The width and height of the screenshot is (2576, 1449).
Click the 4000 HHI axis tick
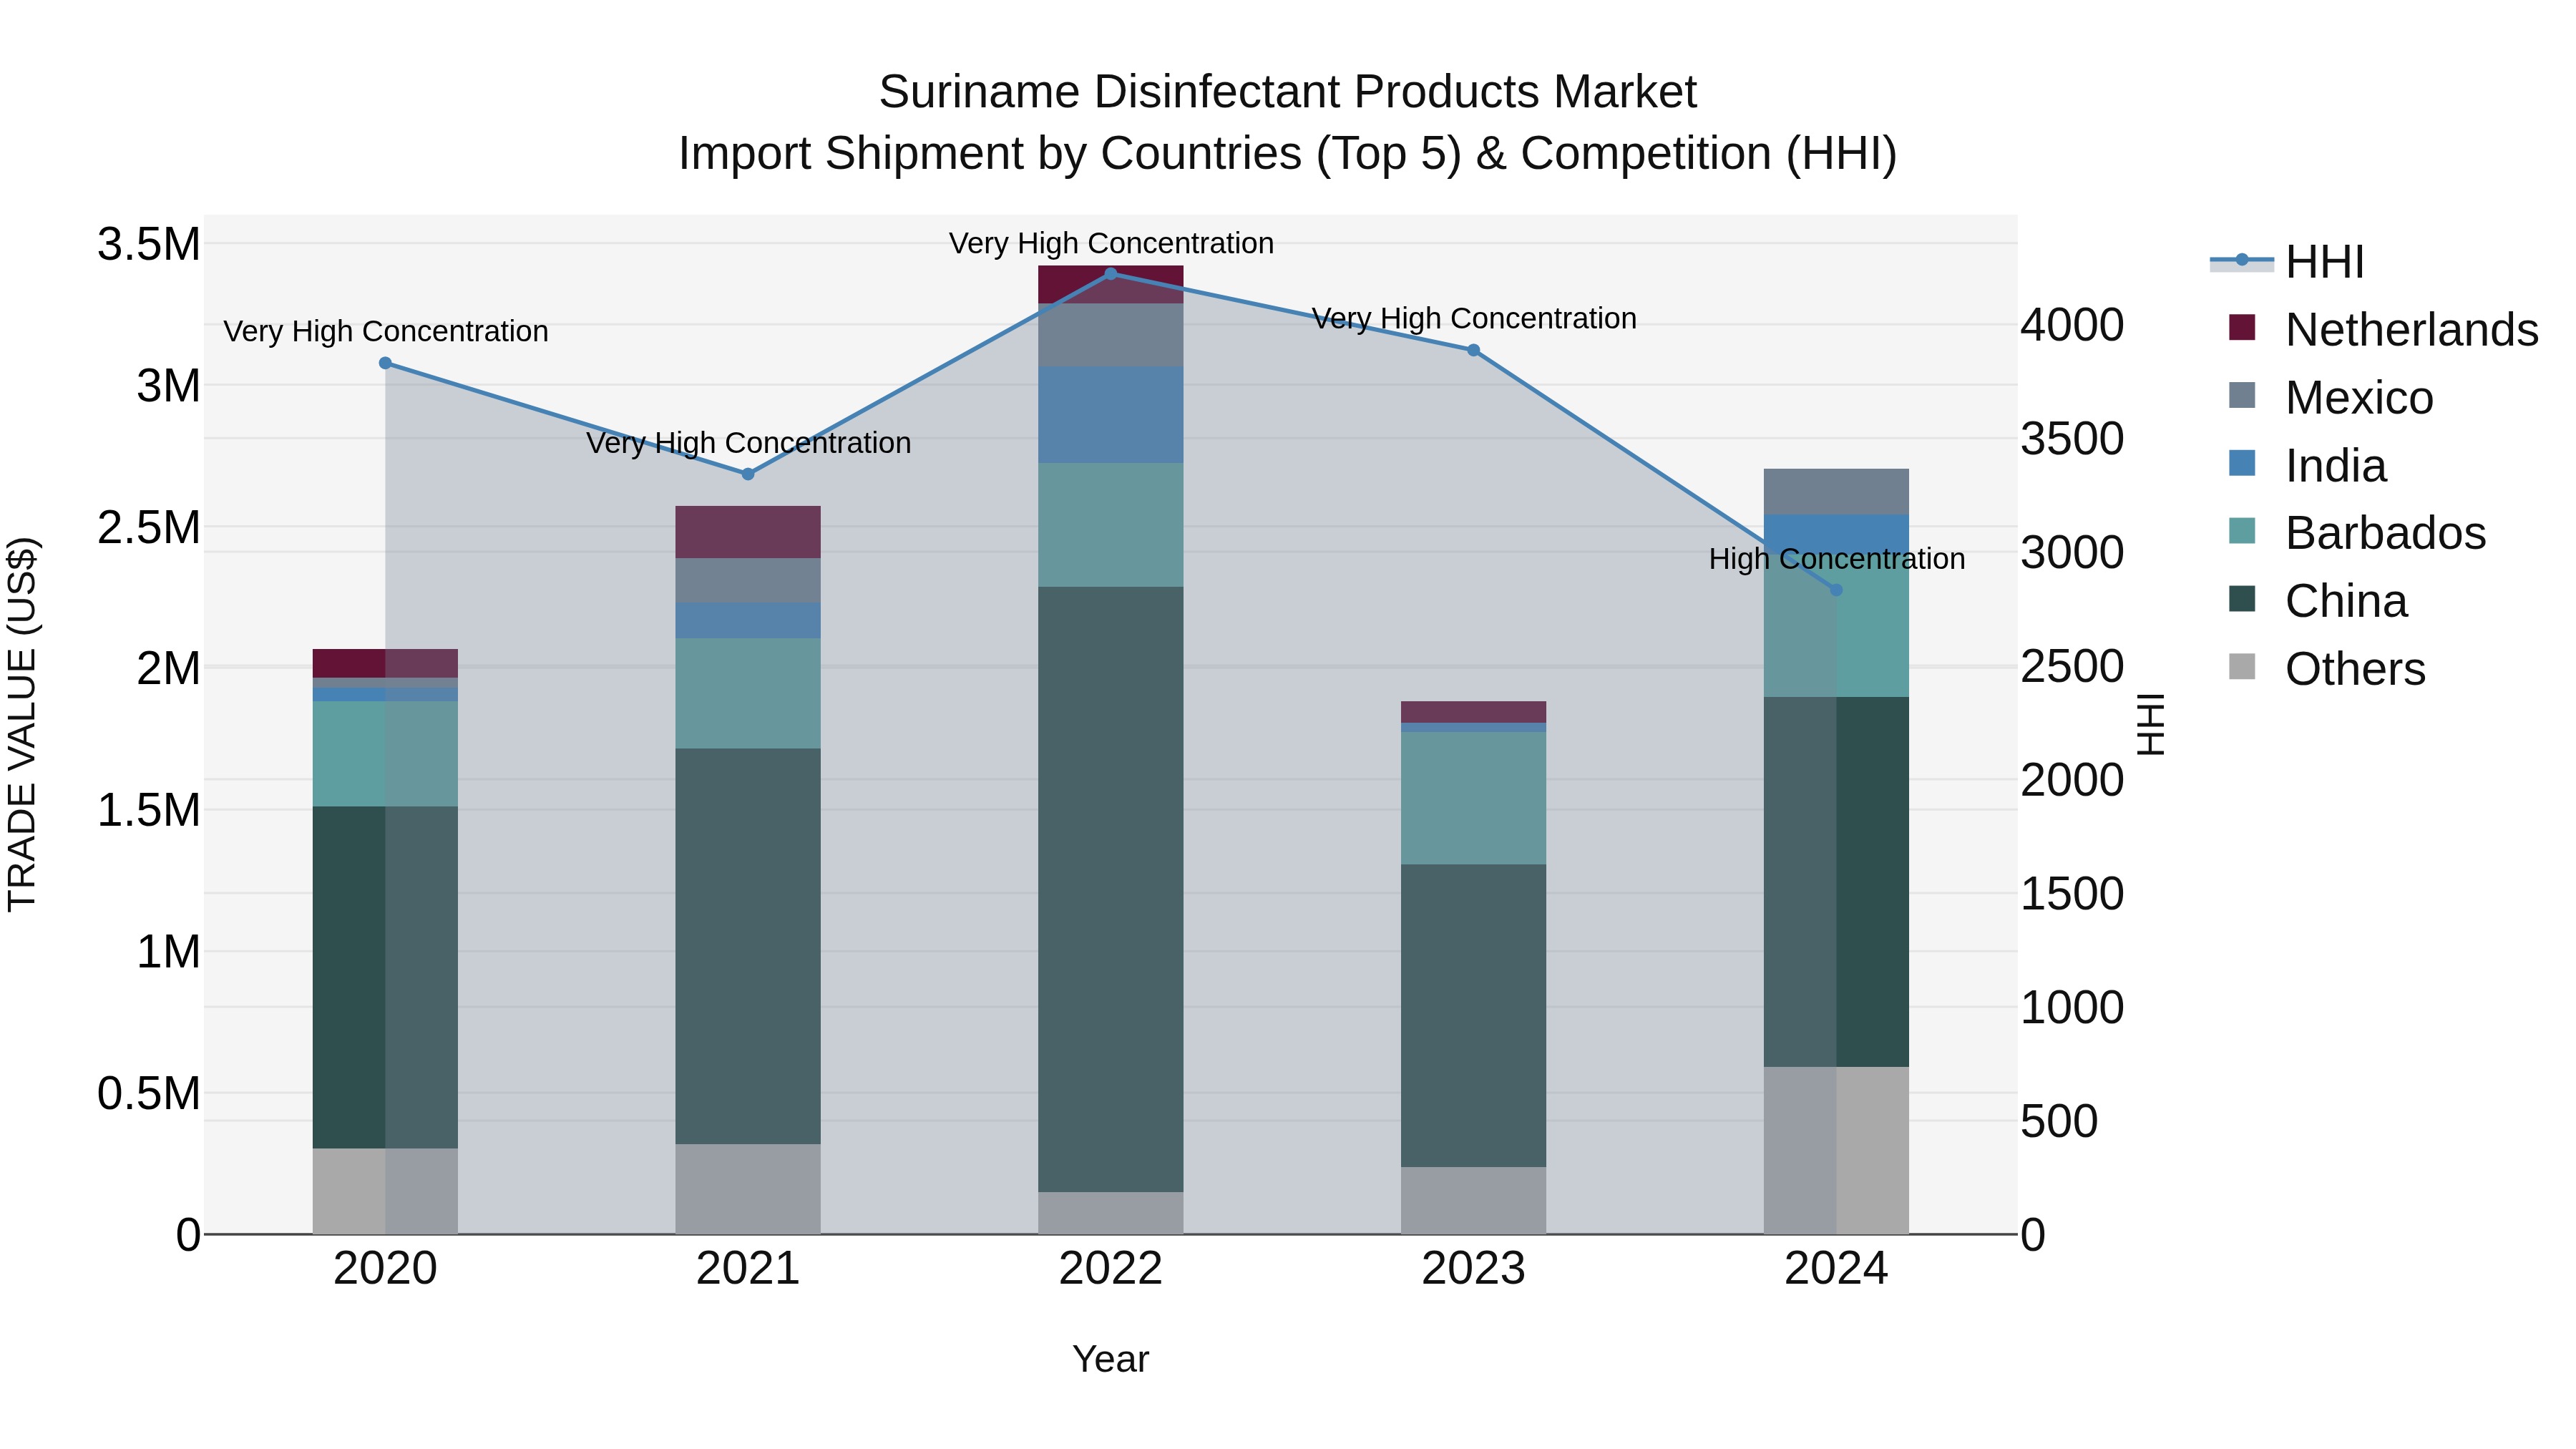(x=2072, y=325)
